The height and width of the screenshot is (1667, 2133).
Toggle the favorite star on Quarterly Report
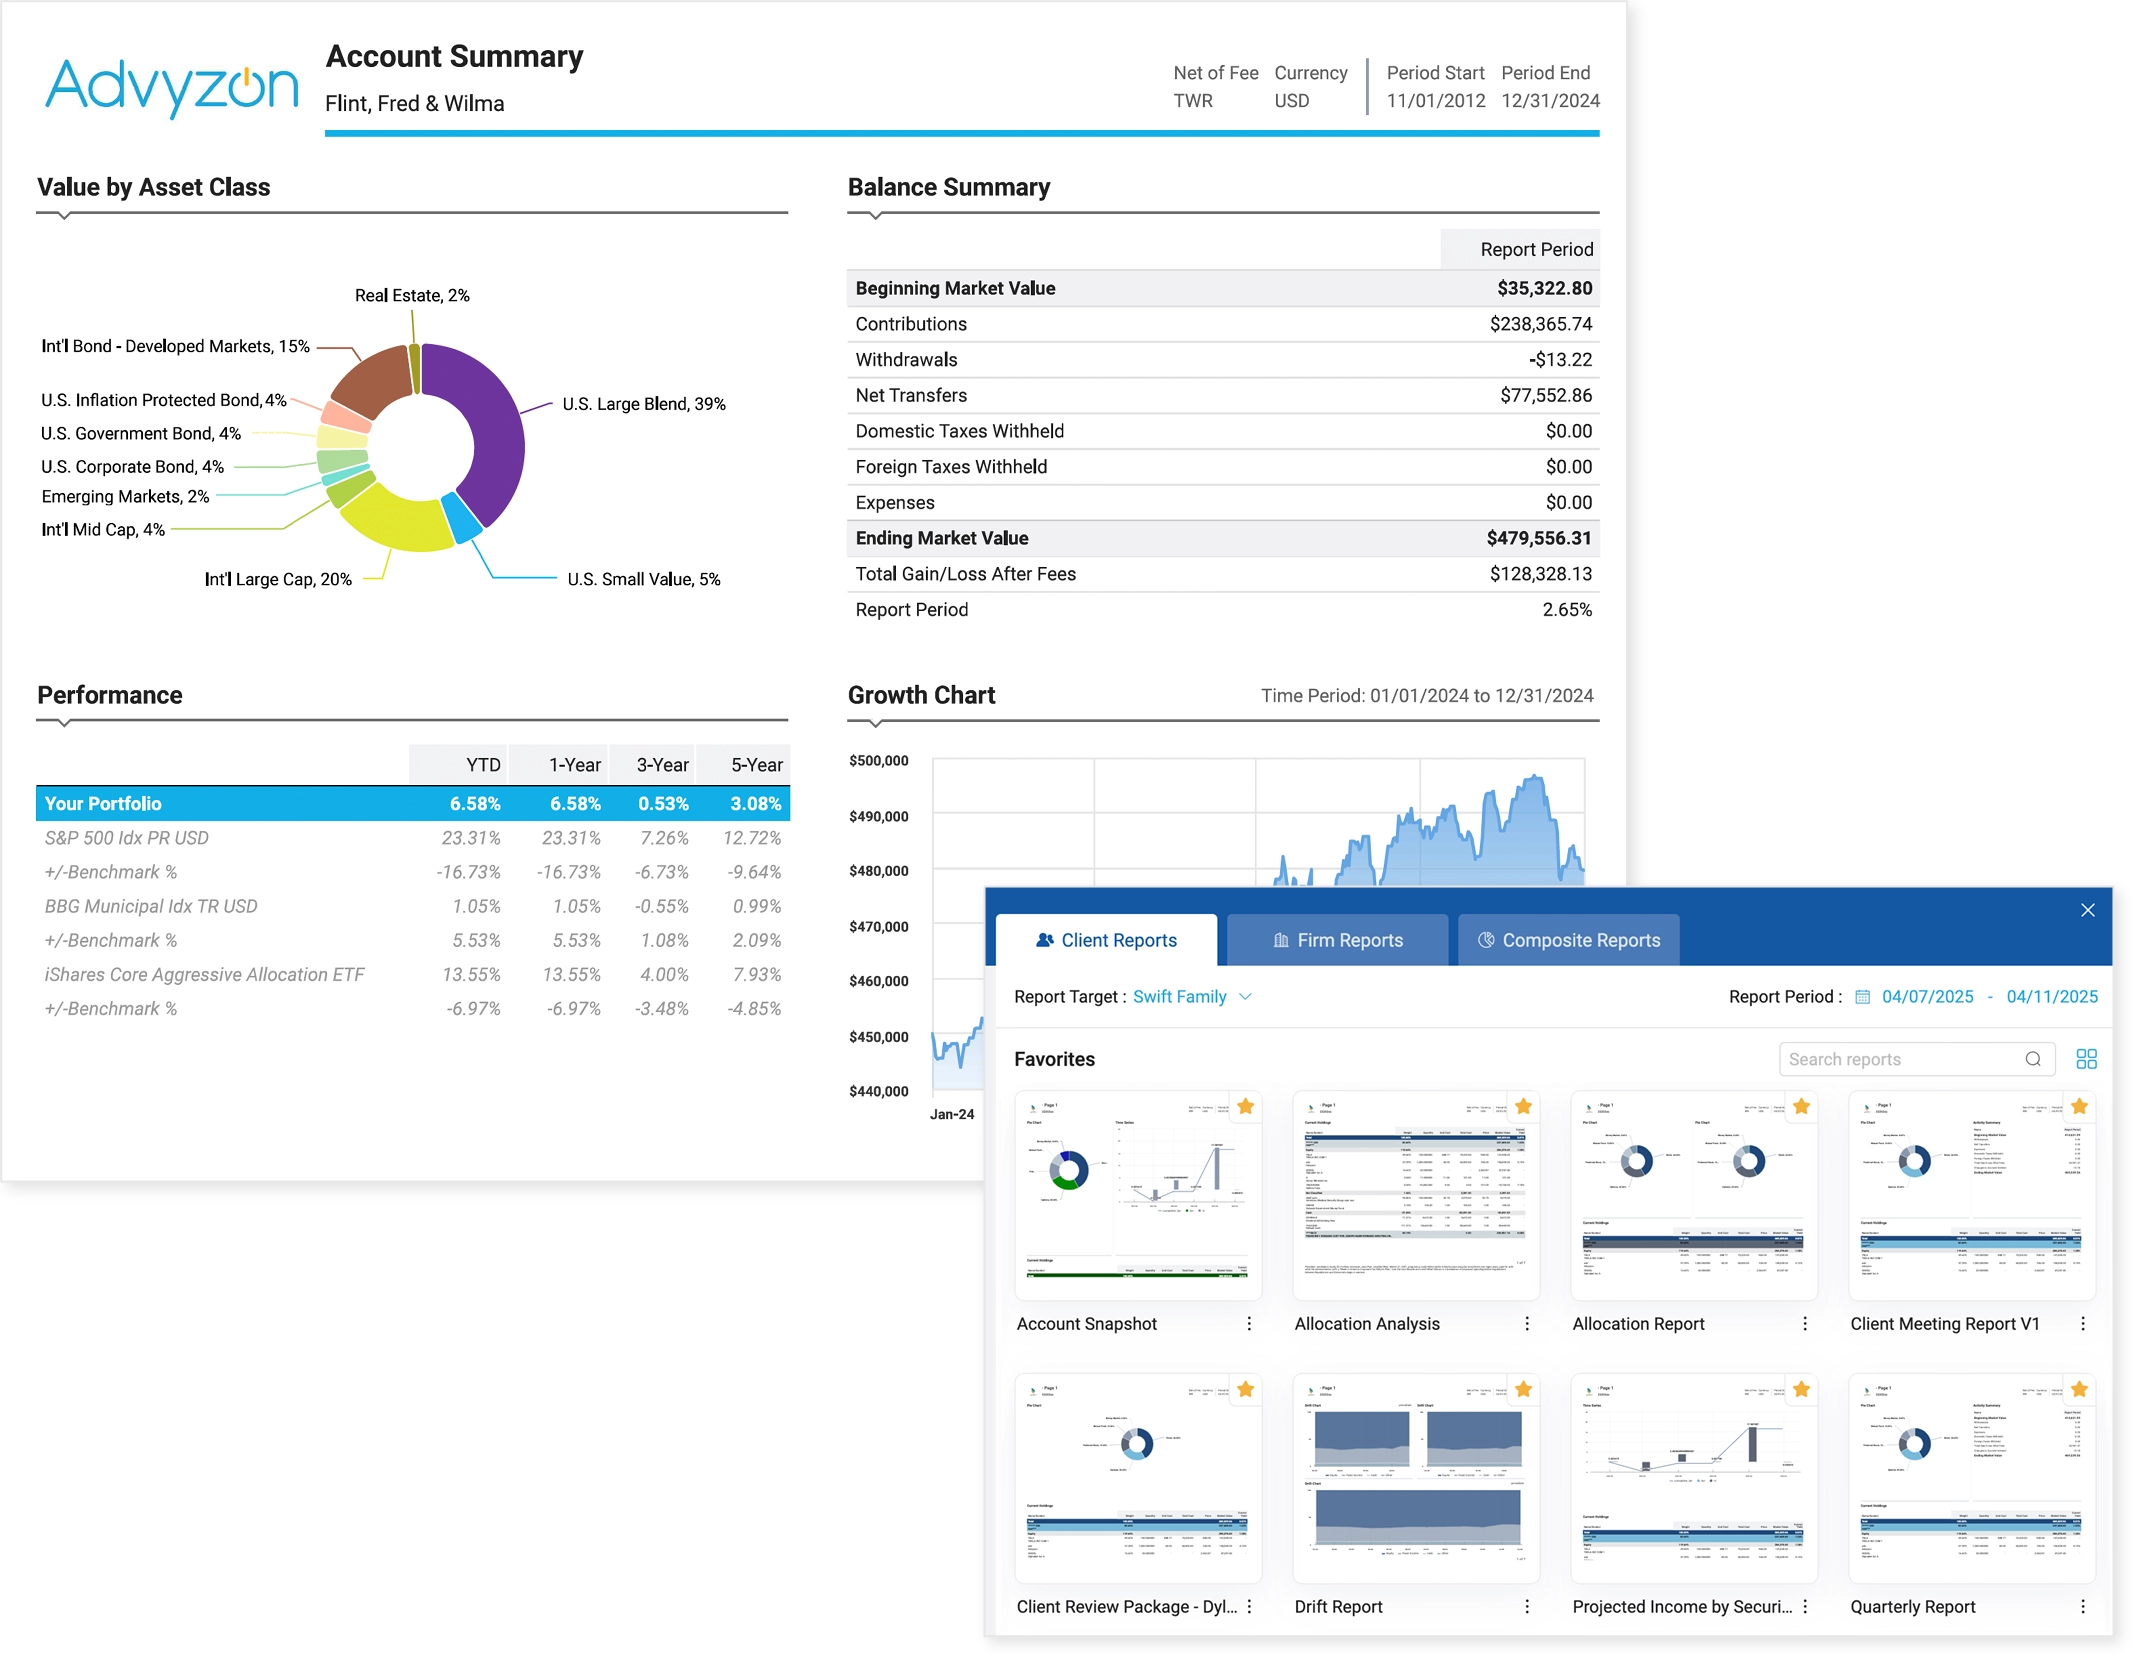pos(2079,1389)
